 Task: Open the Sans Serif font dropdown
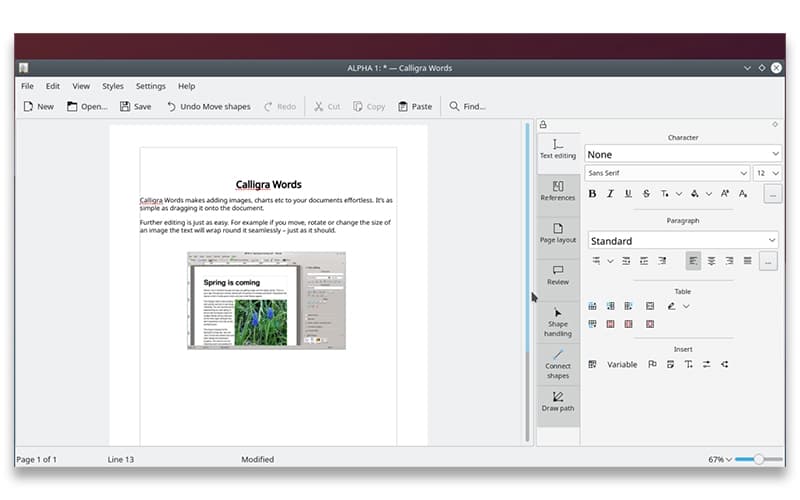pos(667,173)
